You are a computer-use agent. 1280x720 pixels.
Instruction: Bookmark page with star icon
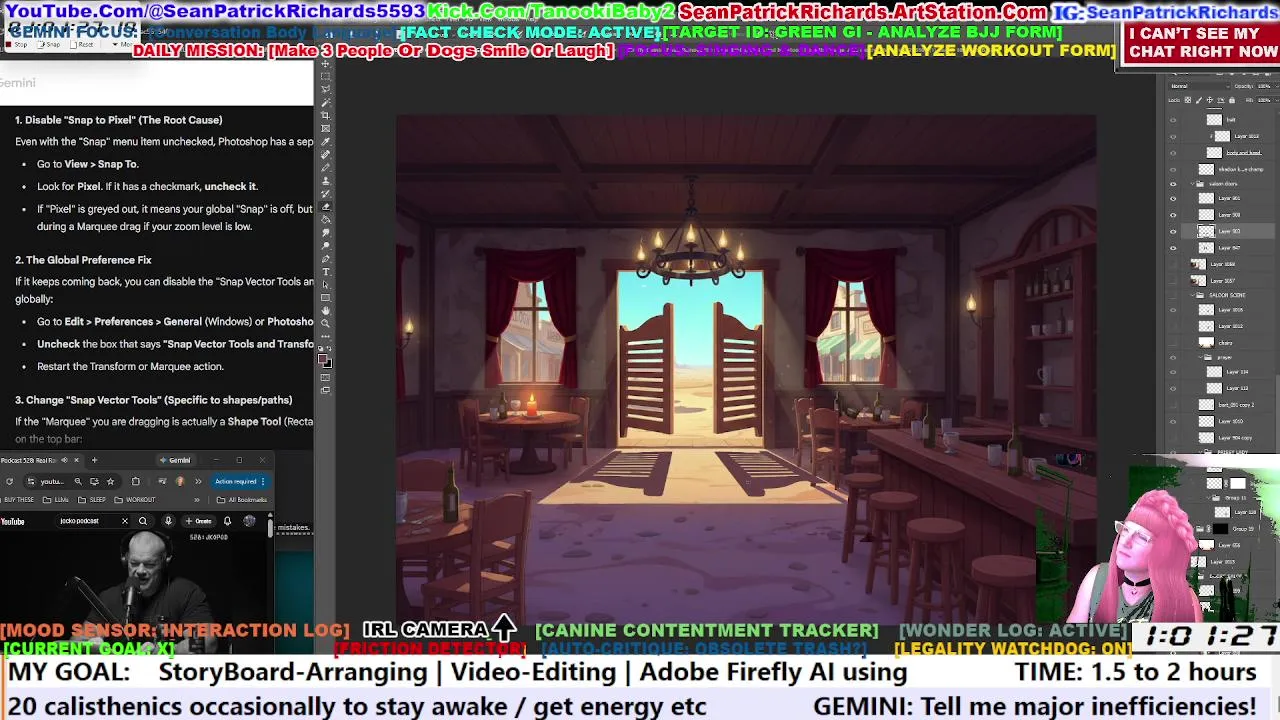click(x=110, y=482)
